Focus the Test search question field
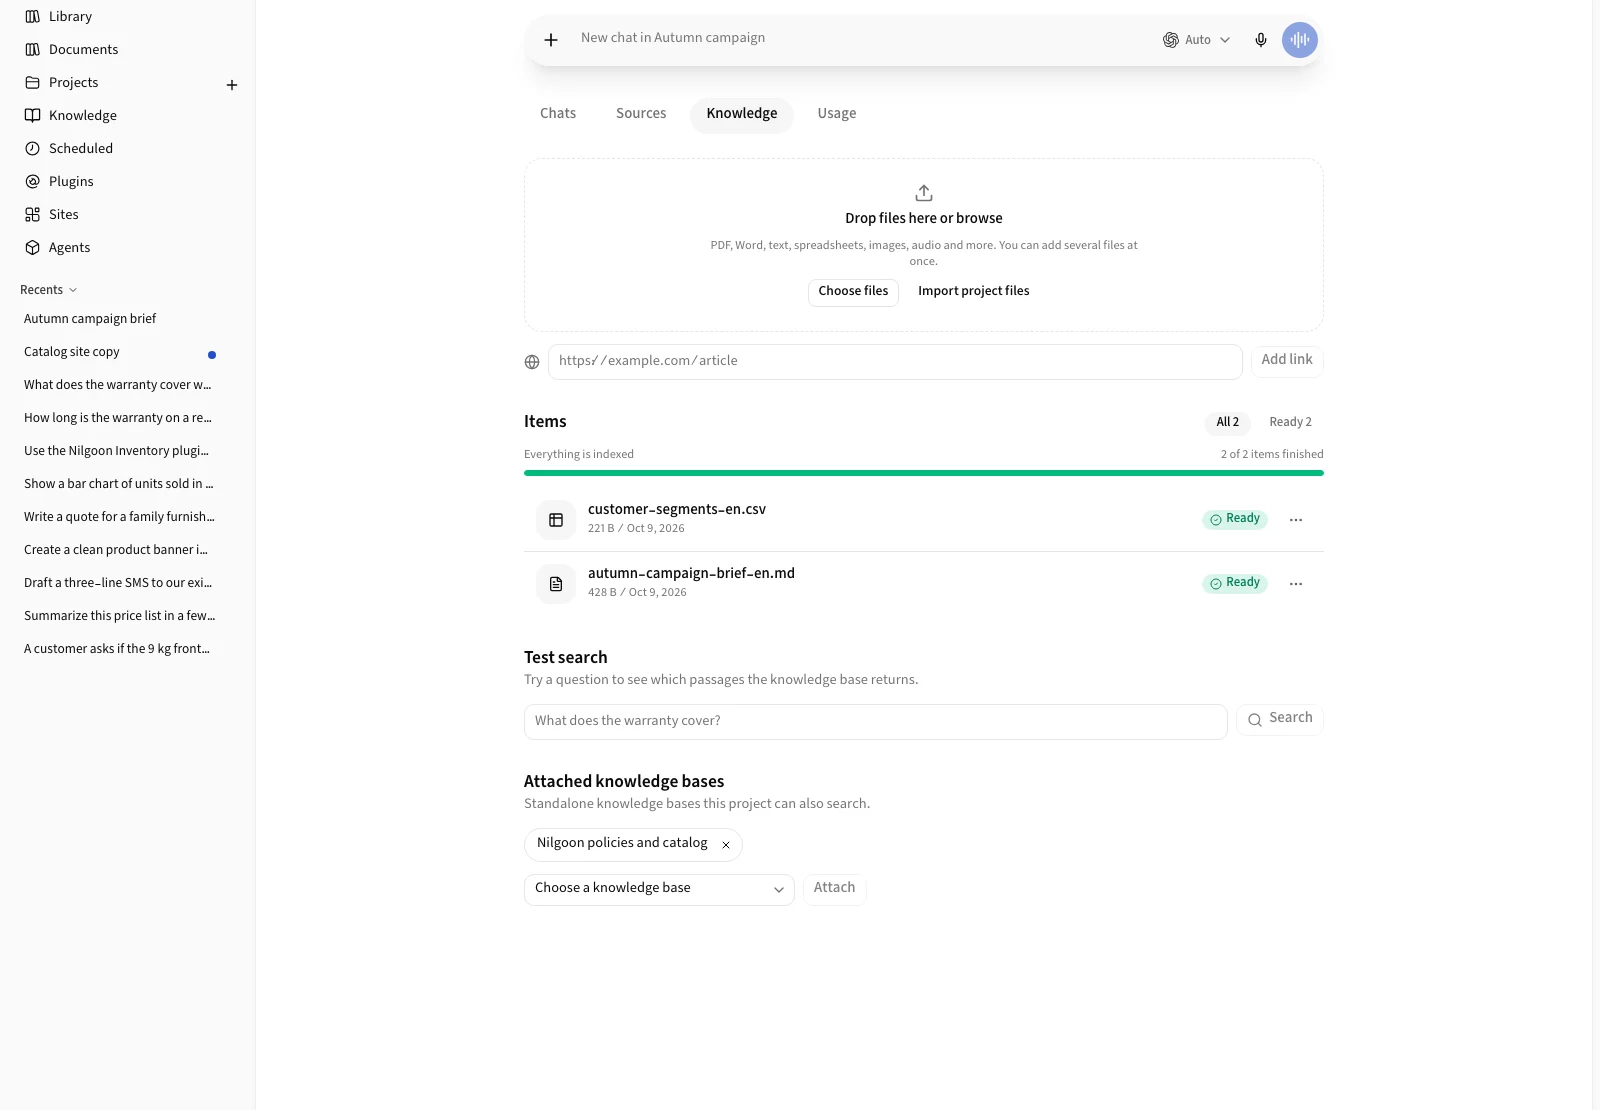The height and width of the screenshot is (1110, 1600). [876, 721]
